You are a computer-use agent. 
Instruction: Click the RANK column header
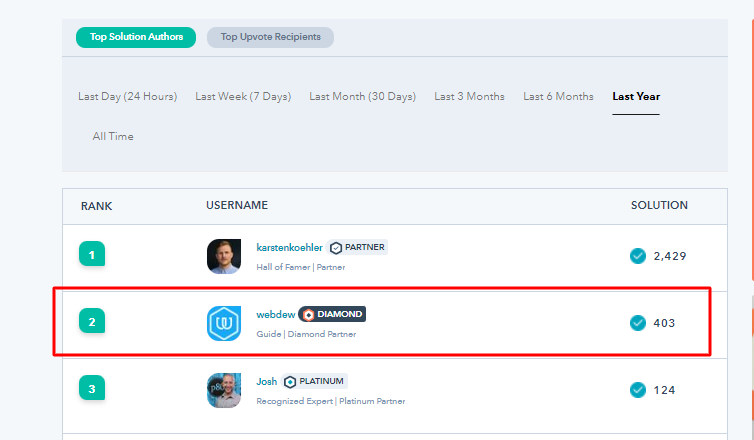[x=96, y=206]
